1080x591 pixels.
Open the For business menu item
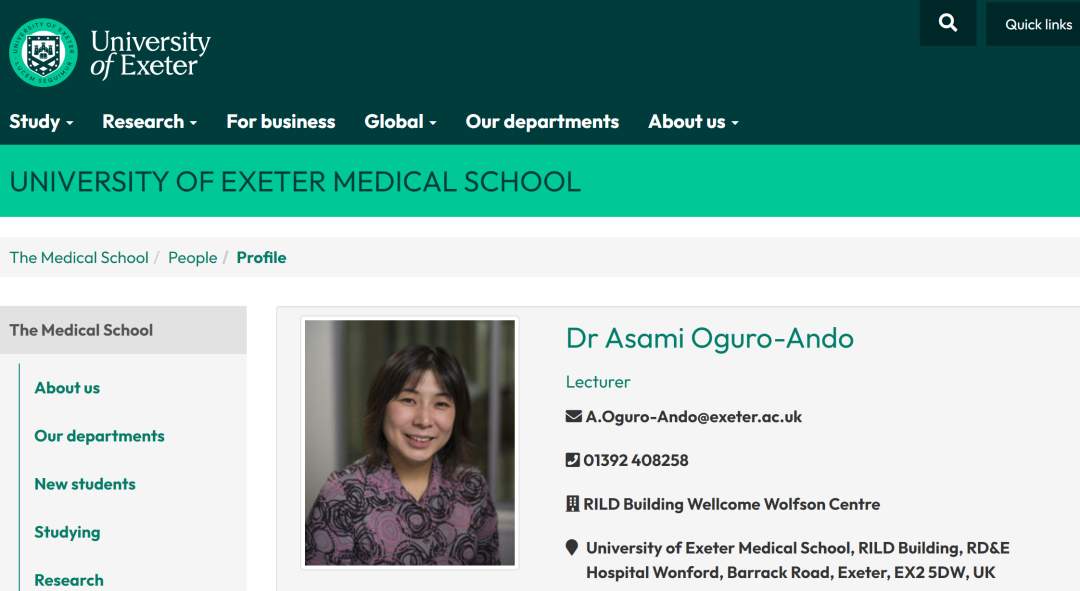click(x=281, y=122)
